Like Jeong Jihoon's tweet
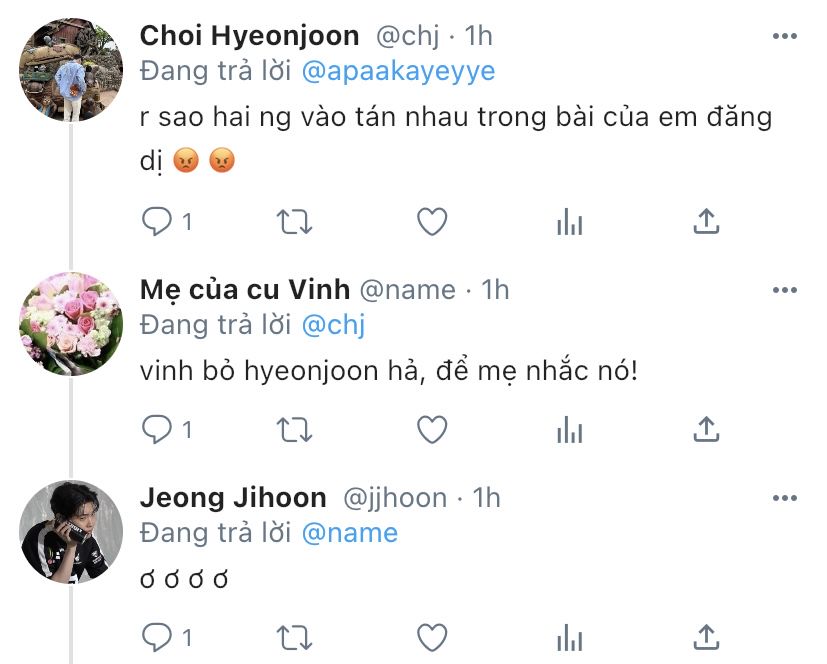This screenshot has height=664, width=827. coord(431,637)
